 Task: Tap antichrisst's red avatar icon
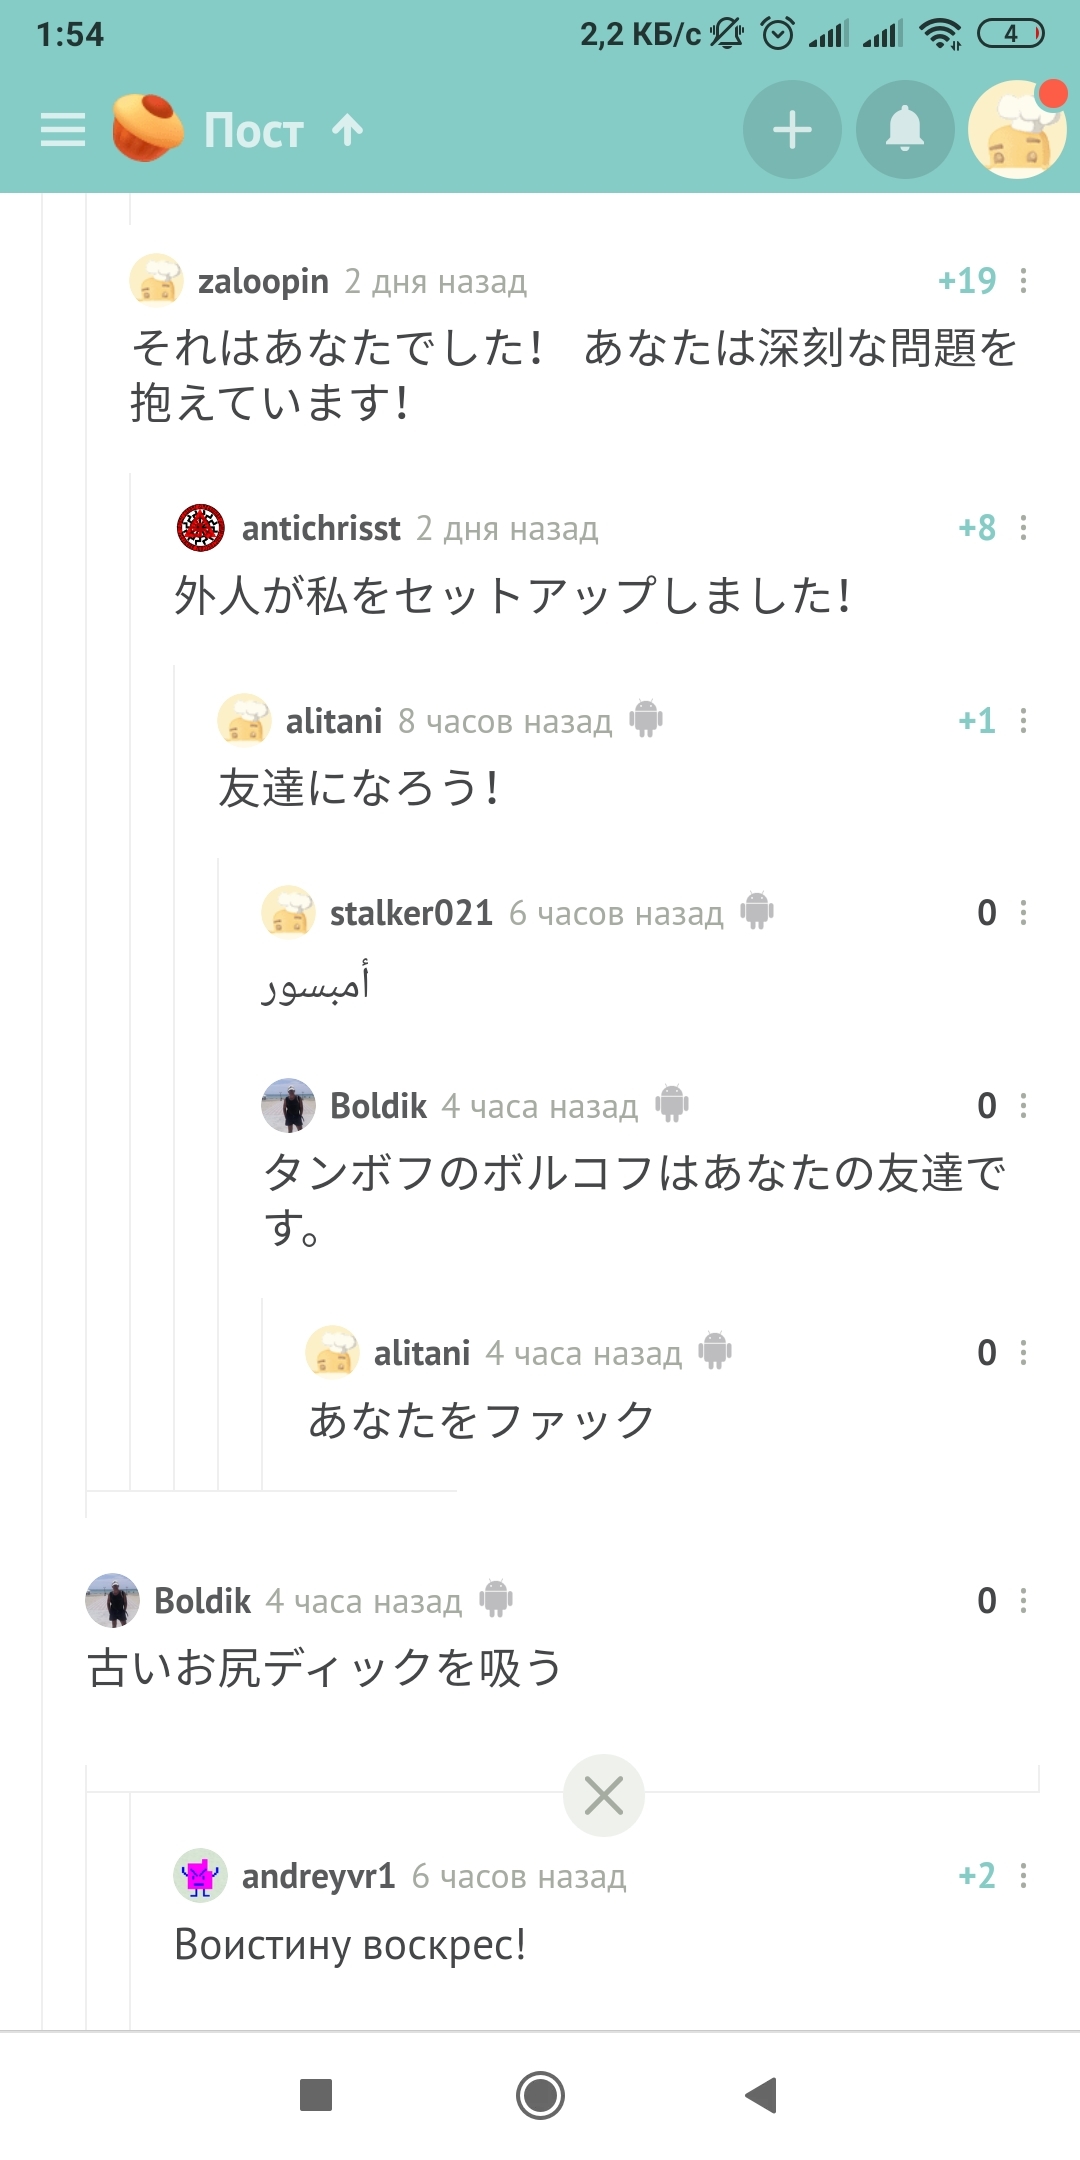(201, 528)
